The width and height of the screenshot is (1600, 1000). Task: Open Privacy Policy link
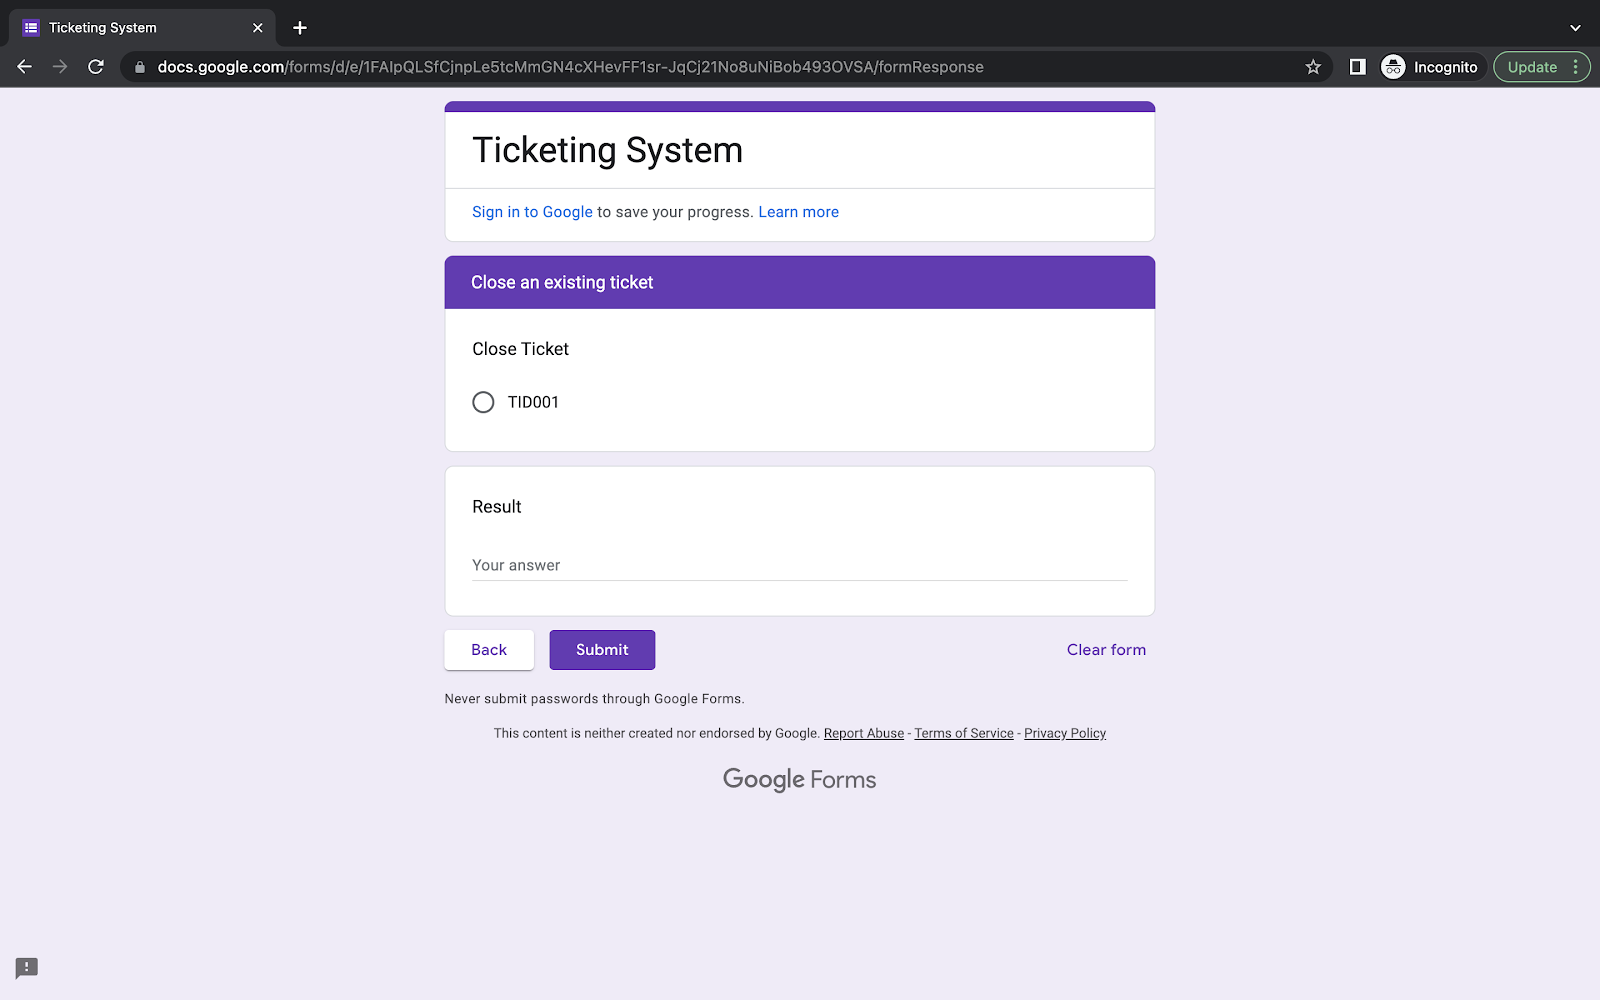pyautogui.click(x=1065, y=733)
